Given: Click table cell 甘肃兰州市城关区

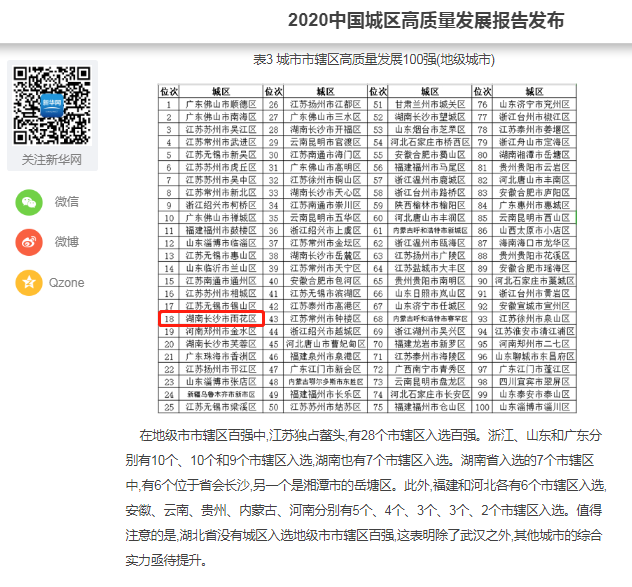Looking at the screenshot, I should point(430,104).
